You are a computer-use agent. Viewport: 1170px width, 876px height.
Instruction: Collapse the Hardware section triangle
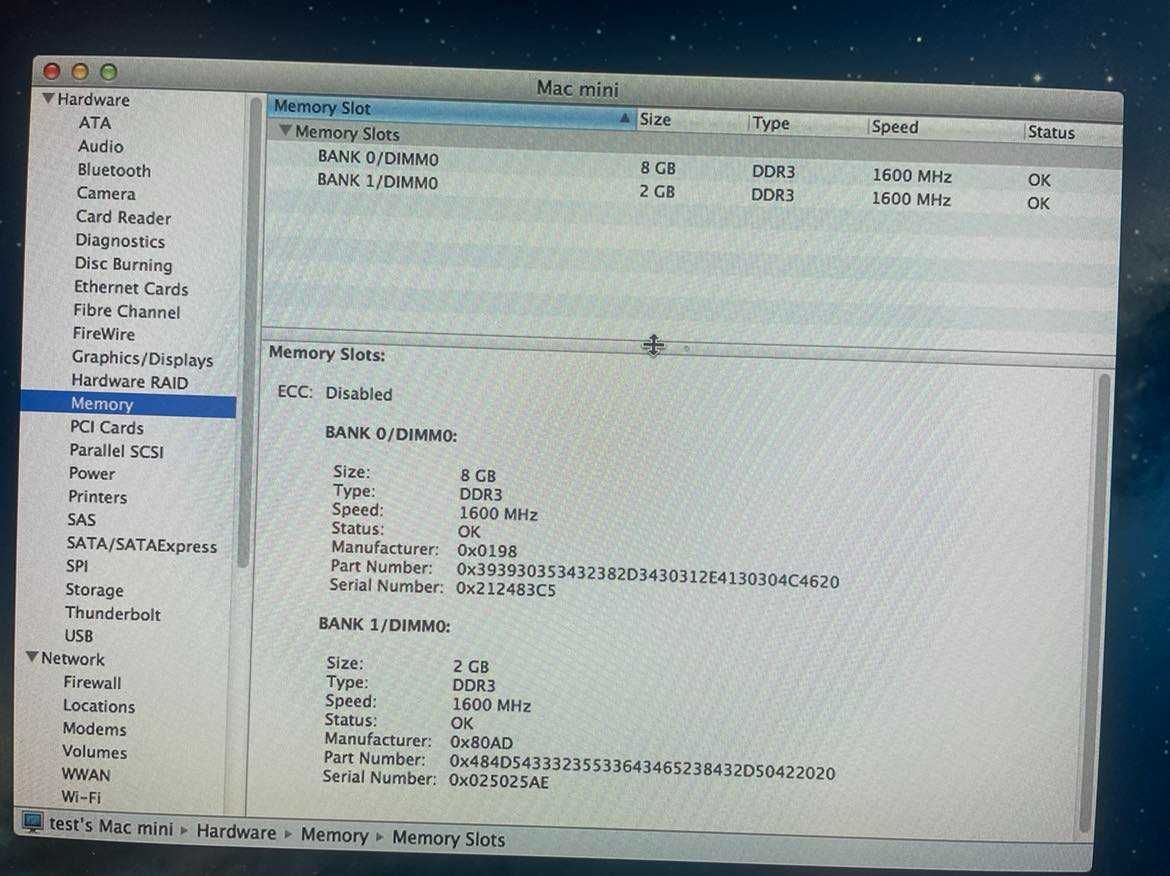(49, 98)
